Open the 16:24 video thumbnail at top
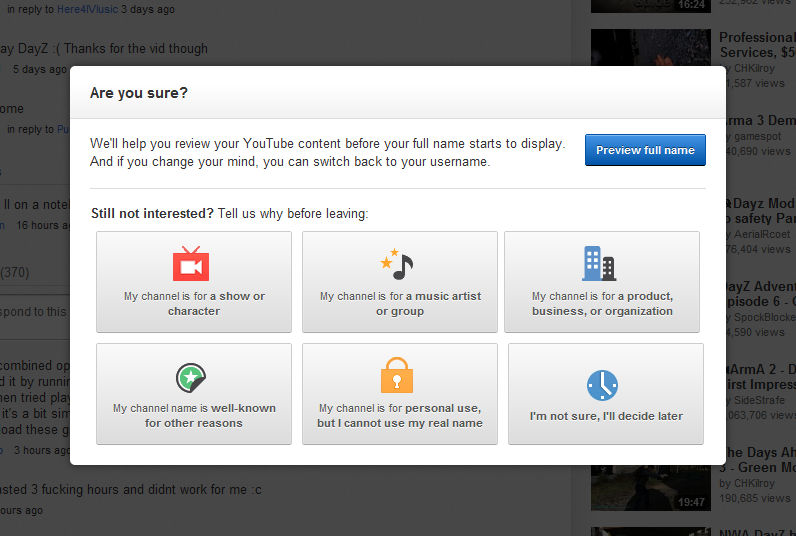 [651, 6]
